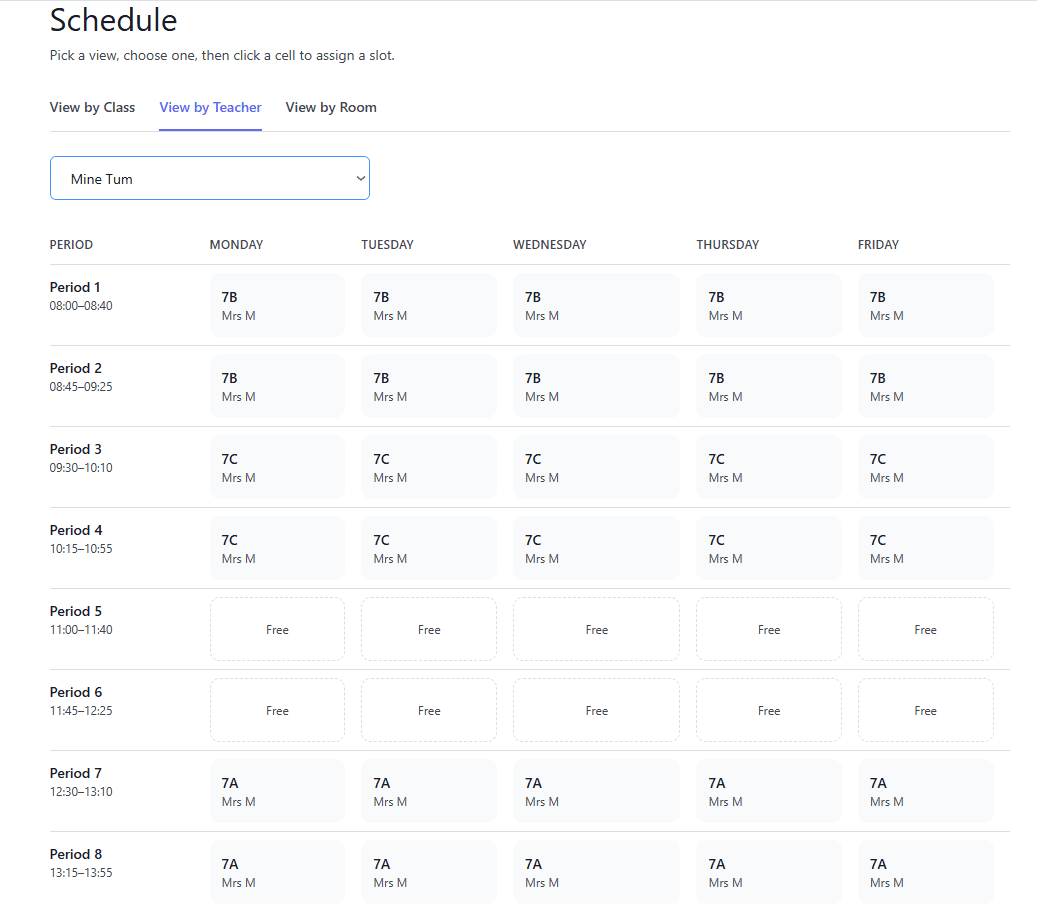1037x911 pixels.
Task: Assign the Free slot Tuesday Period 5
Action: [x=429, y=629]
